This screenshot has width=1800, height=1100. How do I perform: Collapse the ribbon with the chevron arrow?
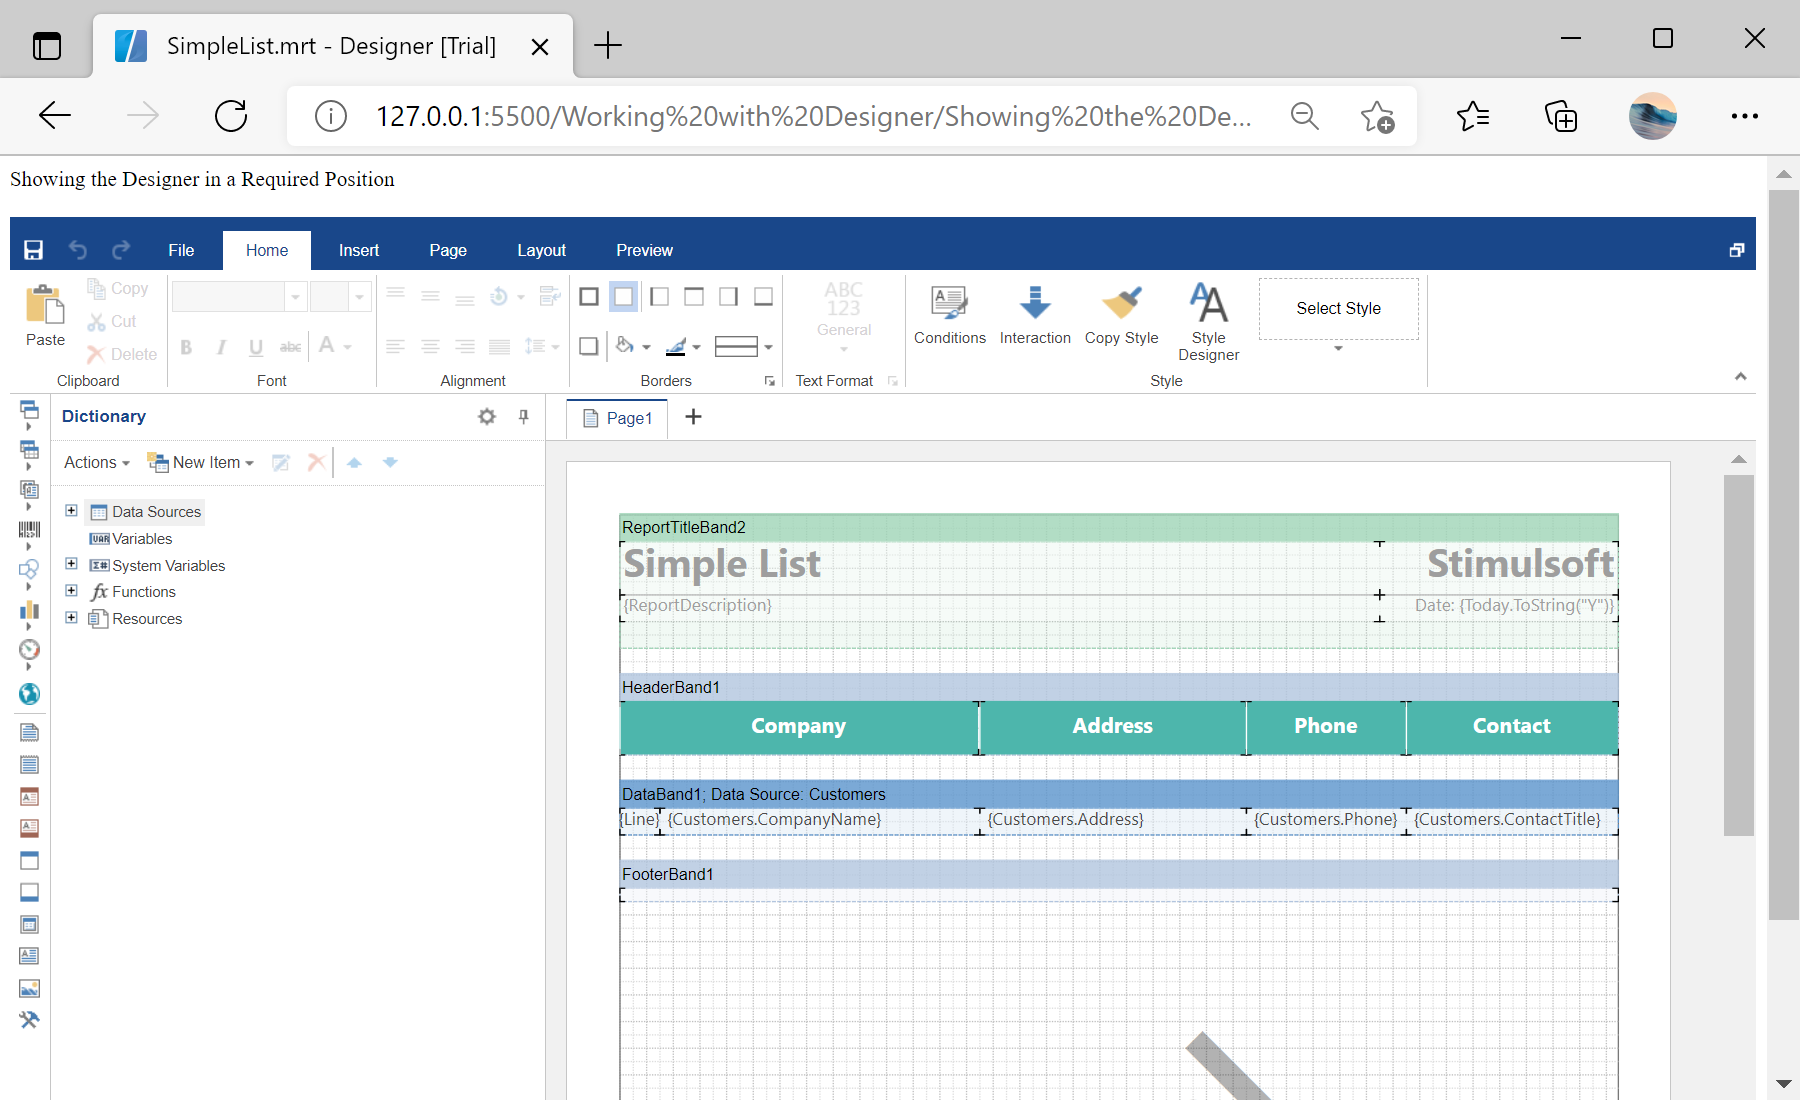coord(1741,376)
